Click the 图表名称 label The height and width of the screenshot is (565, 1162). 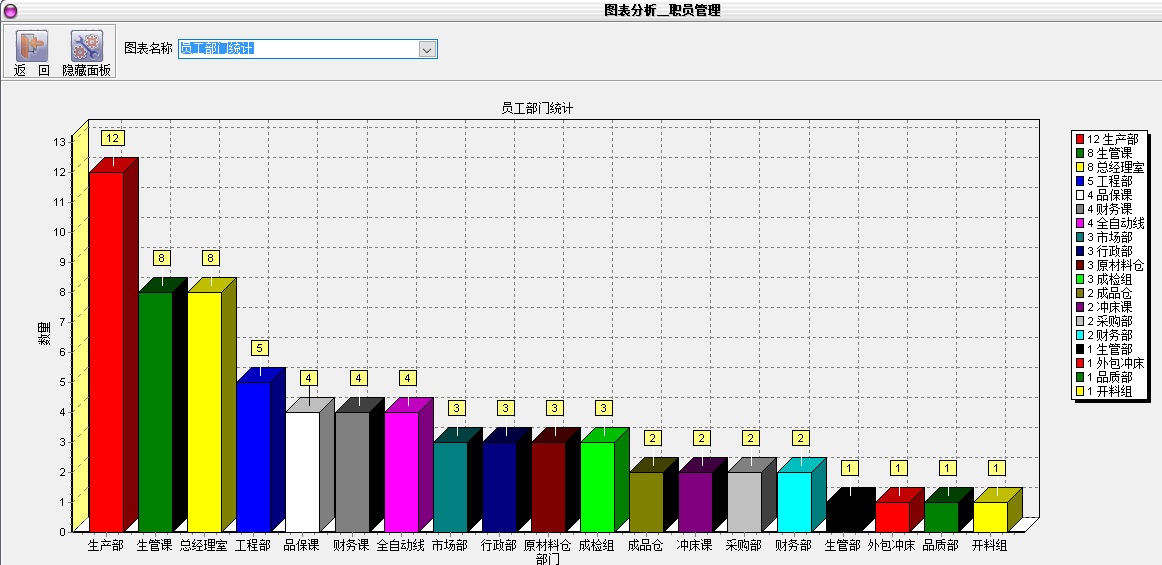coord(148,48)
